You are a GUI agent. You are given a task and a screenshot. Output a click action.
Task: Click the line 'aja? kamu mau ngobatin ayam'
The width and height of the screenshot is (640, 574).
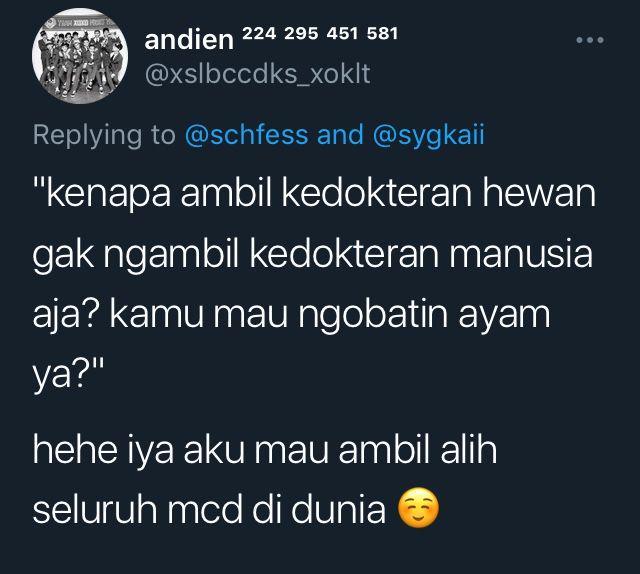291,315
